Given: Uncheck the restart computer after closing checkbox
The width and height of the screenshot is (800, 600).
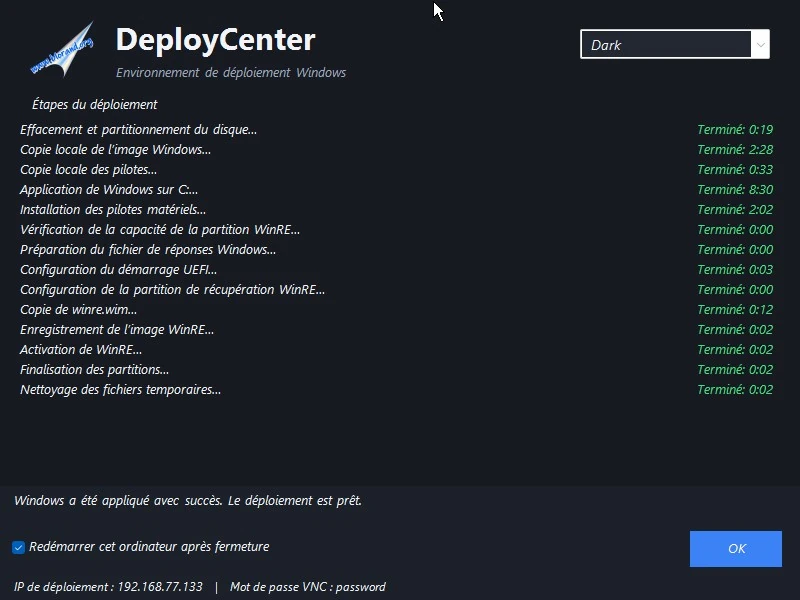Looking at the screenshot, I should [x=18, y=547].
